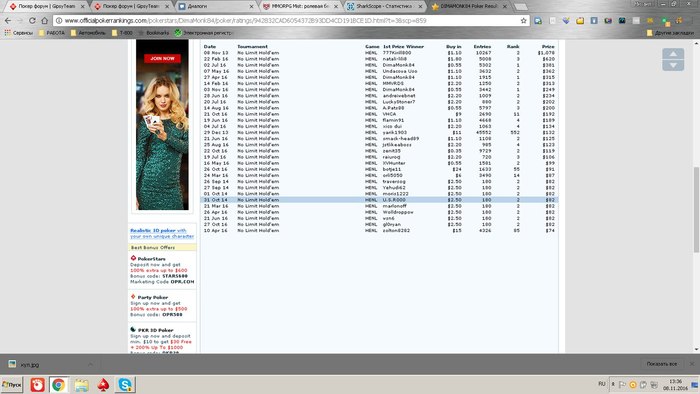Viewport: 700px width, 394px height.
Task: Click Показать все downloads button
Action: 662,364
